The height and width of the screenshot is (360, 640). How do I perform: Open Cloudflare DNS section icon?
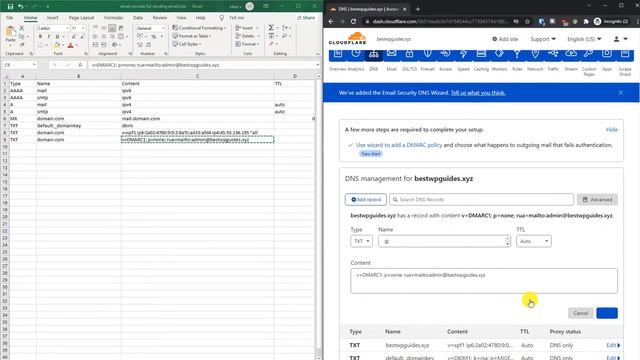point(373,54)
